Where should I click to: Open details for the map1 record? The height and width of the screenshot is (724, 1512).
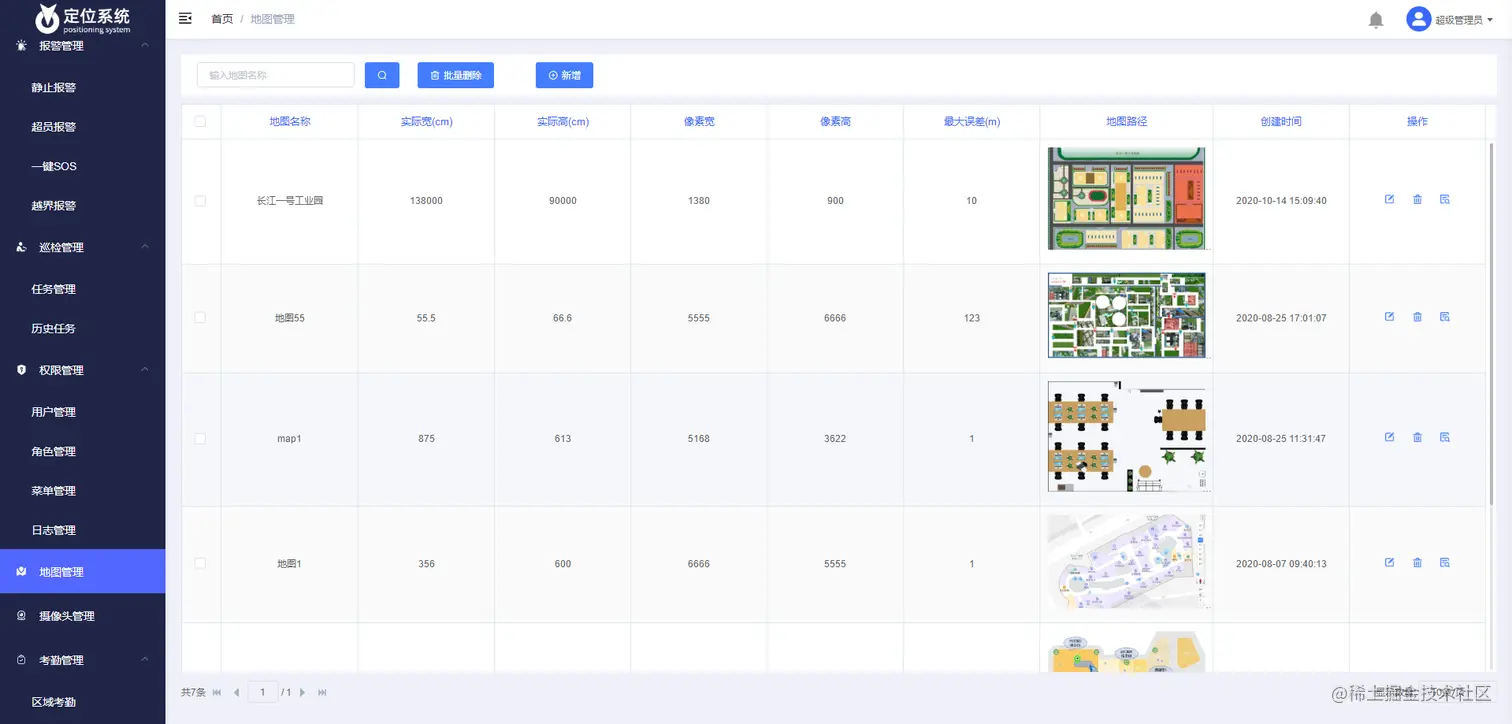point(1444,437)
